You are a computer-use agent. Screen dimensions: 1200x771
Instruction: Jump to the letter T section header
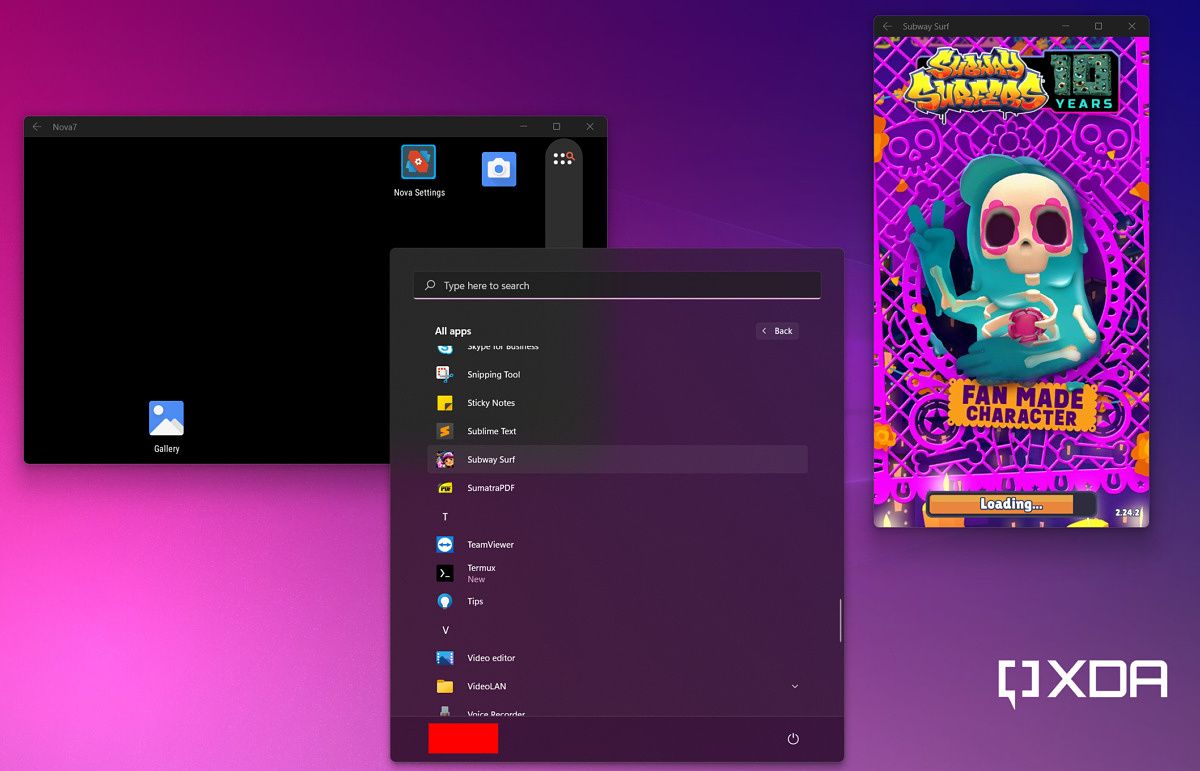click(444, 516)
